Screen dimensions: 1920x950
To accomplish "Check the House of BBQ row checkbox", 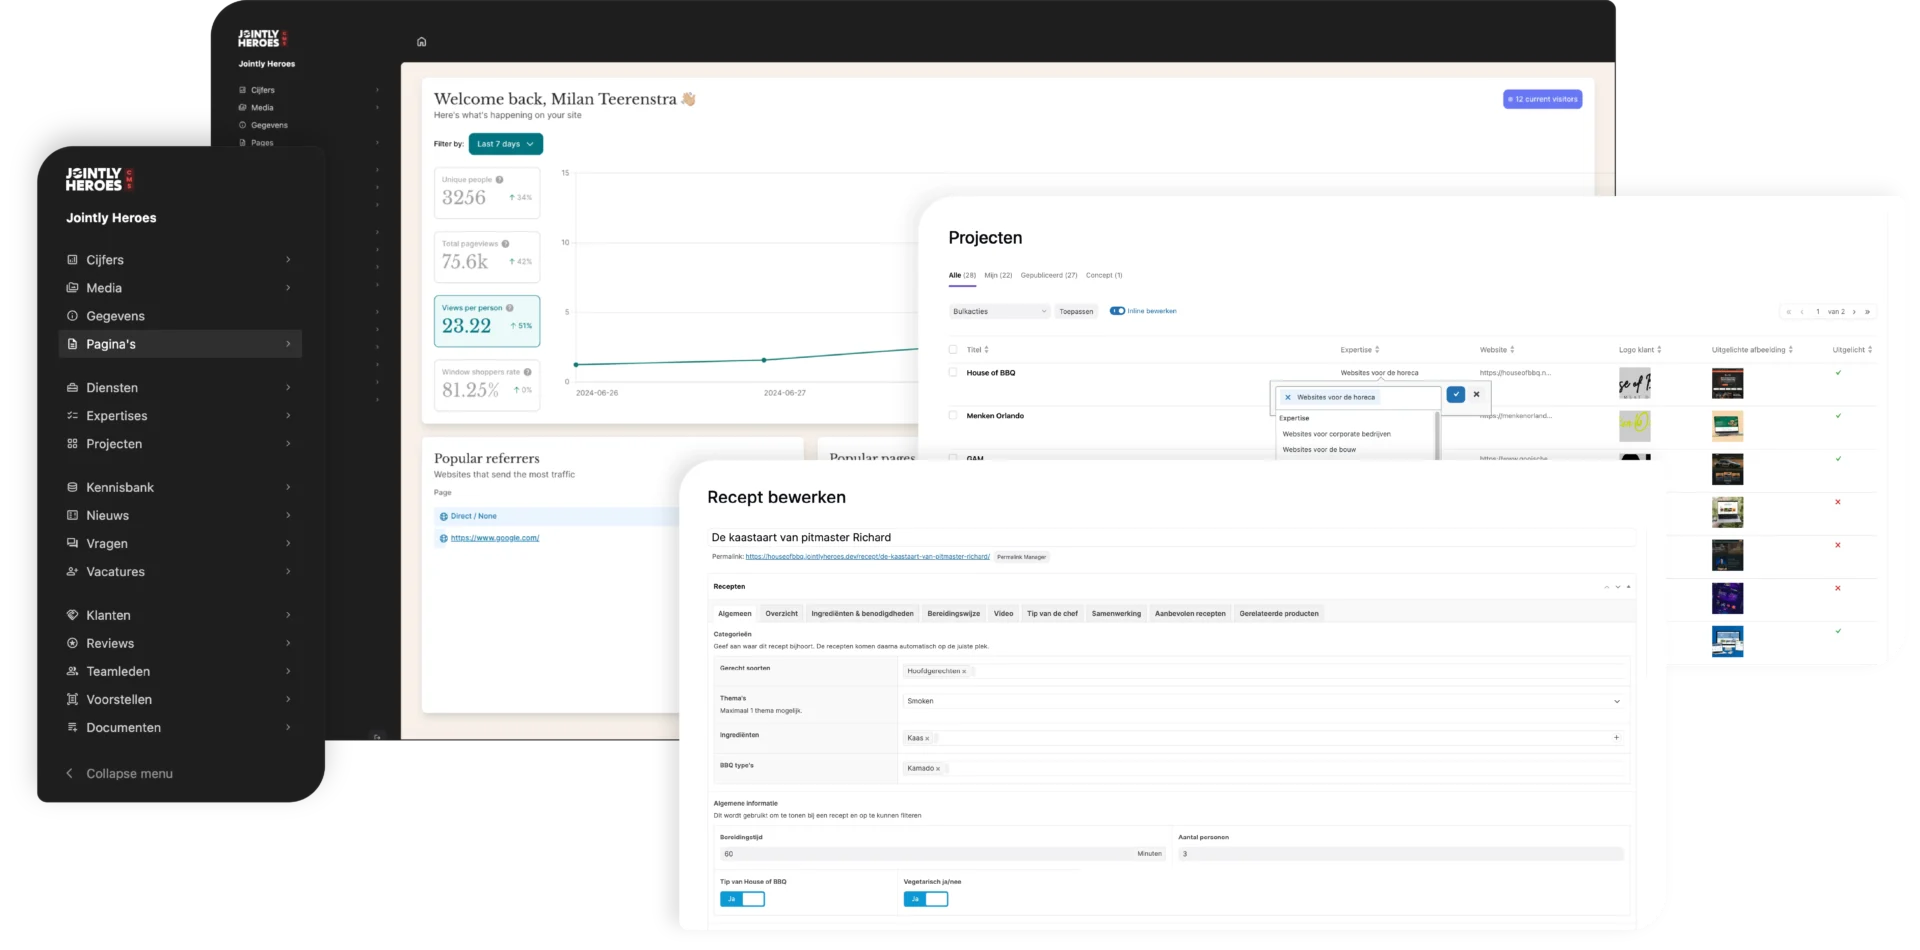I will pyautogui.click(x=953, y=372).
